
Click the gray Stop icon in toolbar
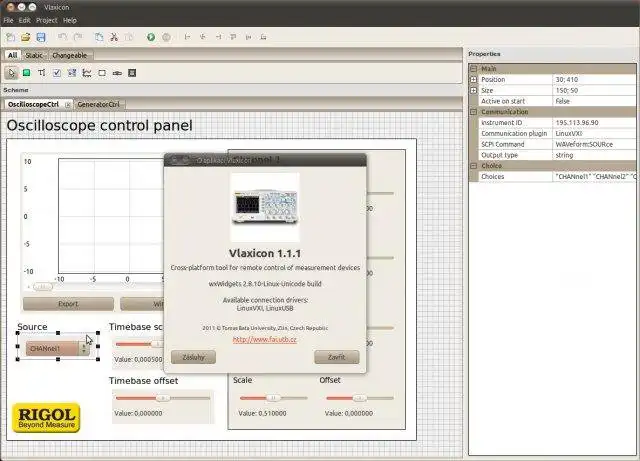[166, 37]
